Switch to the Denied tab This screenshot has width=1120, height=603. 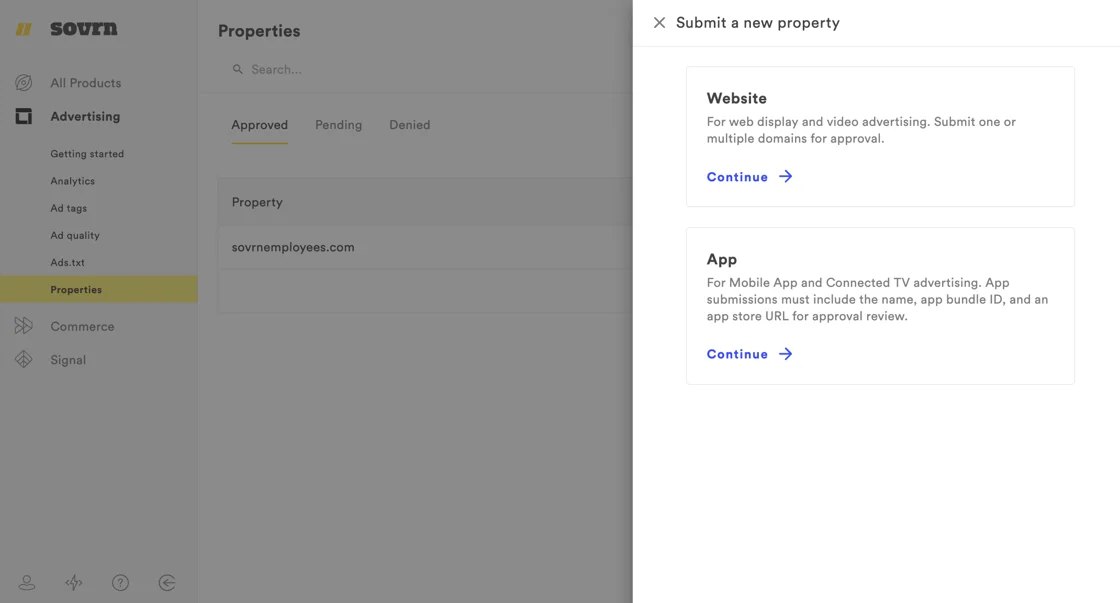click(x=409, y=124)
